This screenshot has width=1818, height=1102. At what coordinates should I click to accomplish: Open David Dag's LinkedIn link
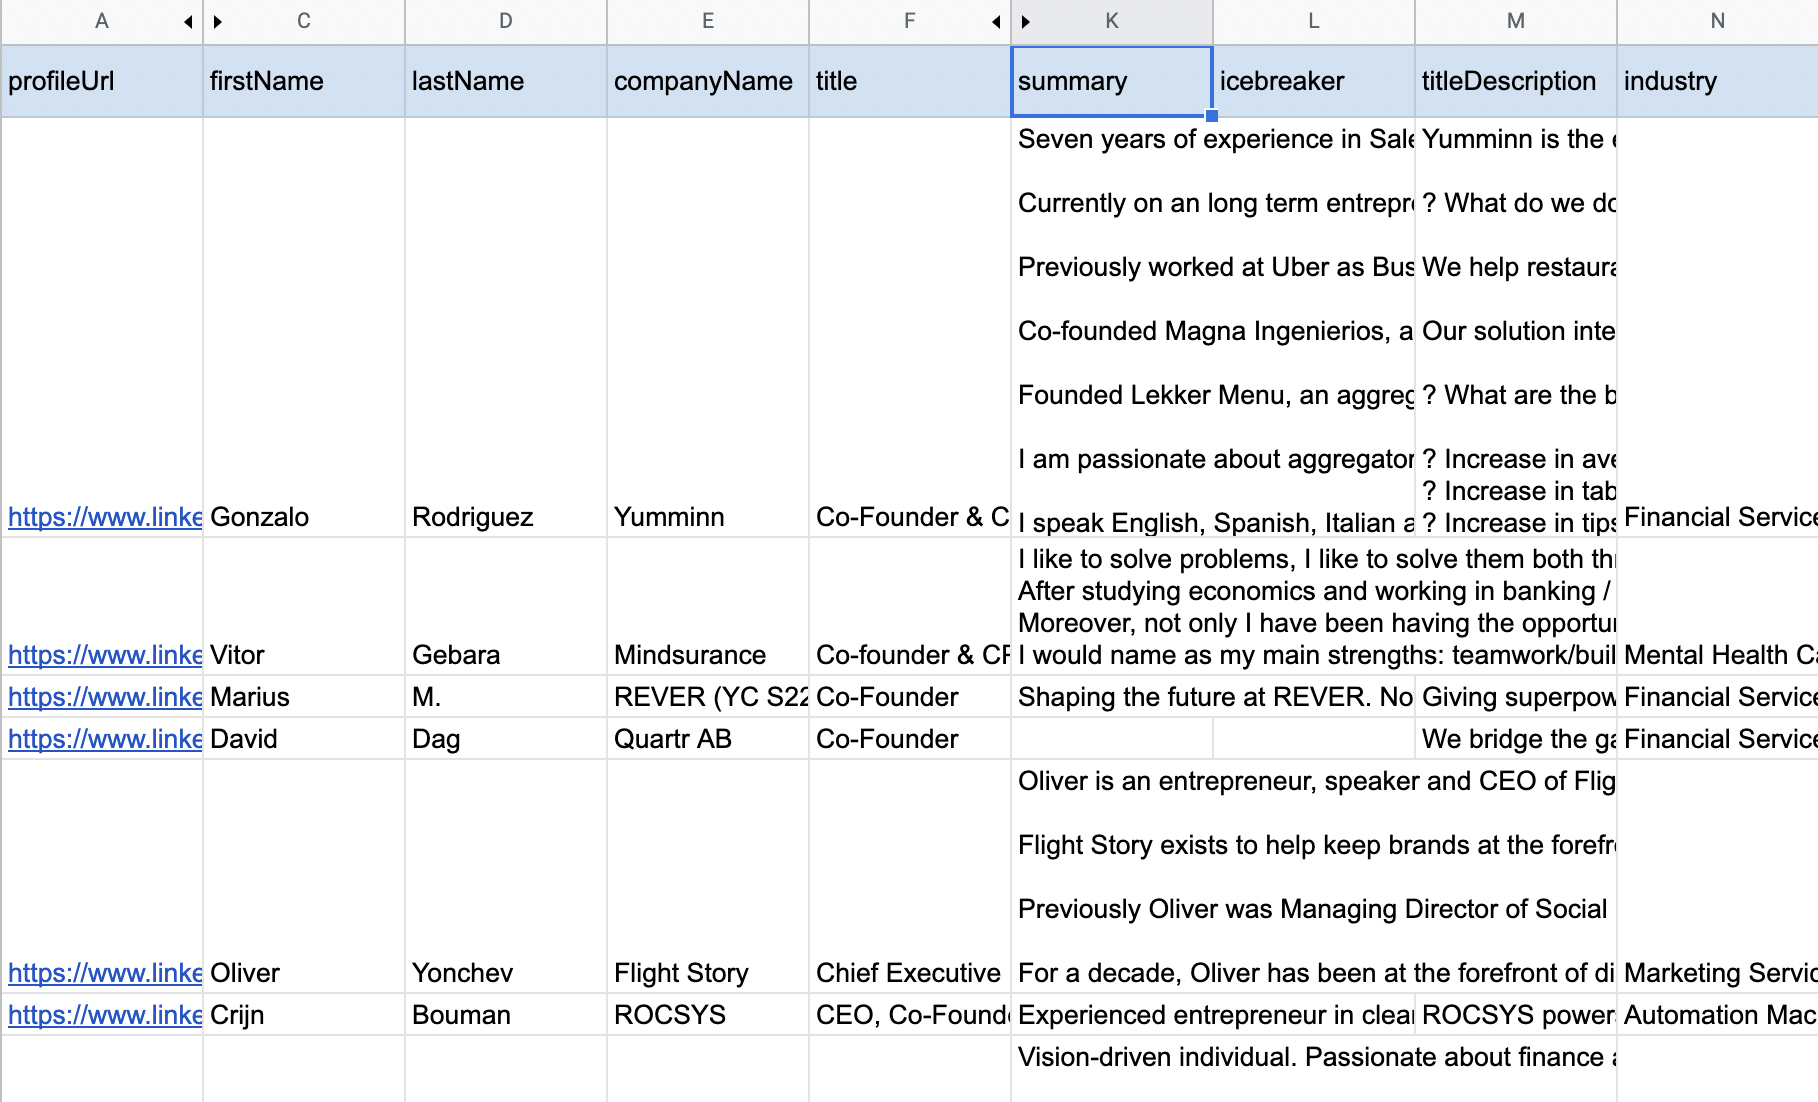[105, 739]
